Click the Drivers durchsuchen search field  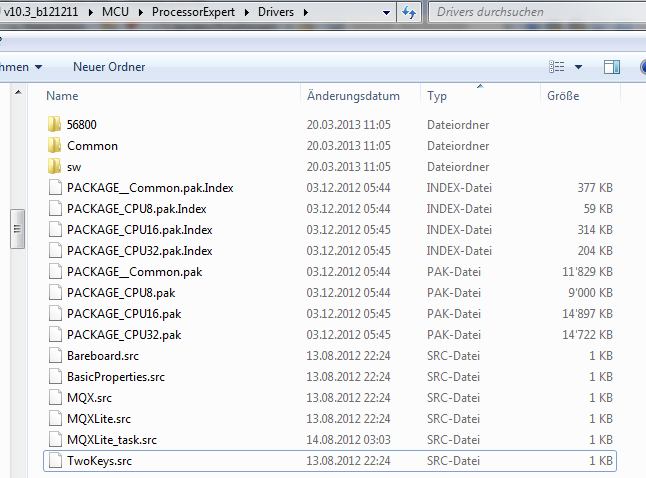537,12
